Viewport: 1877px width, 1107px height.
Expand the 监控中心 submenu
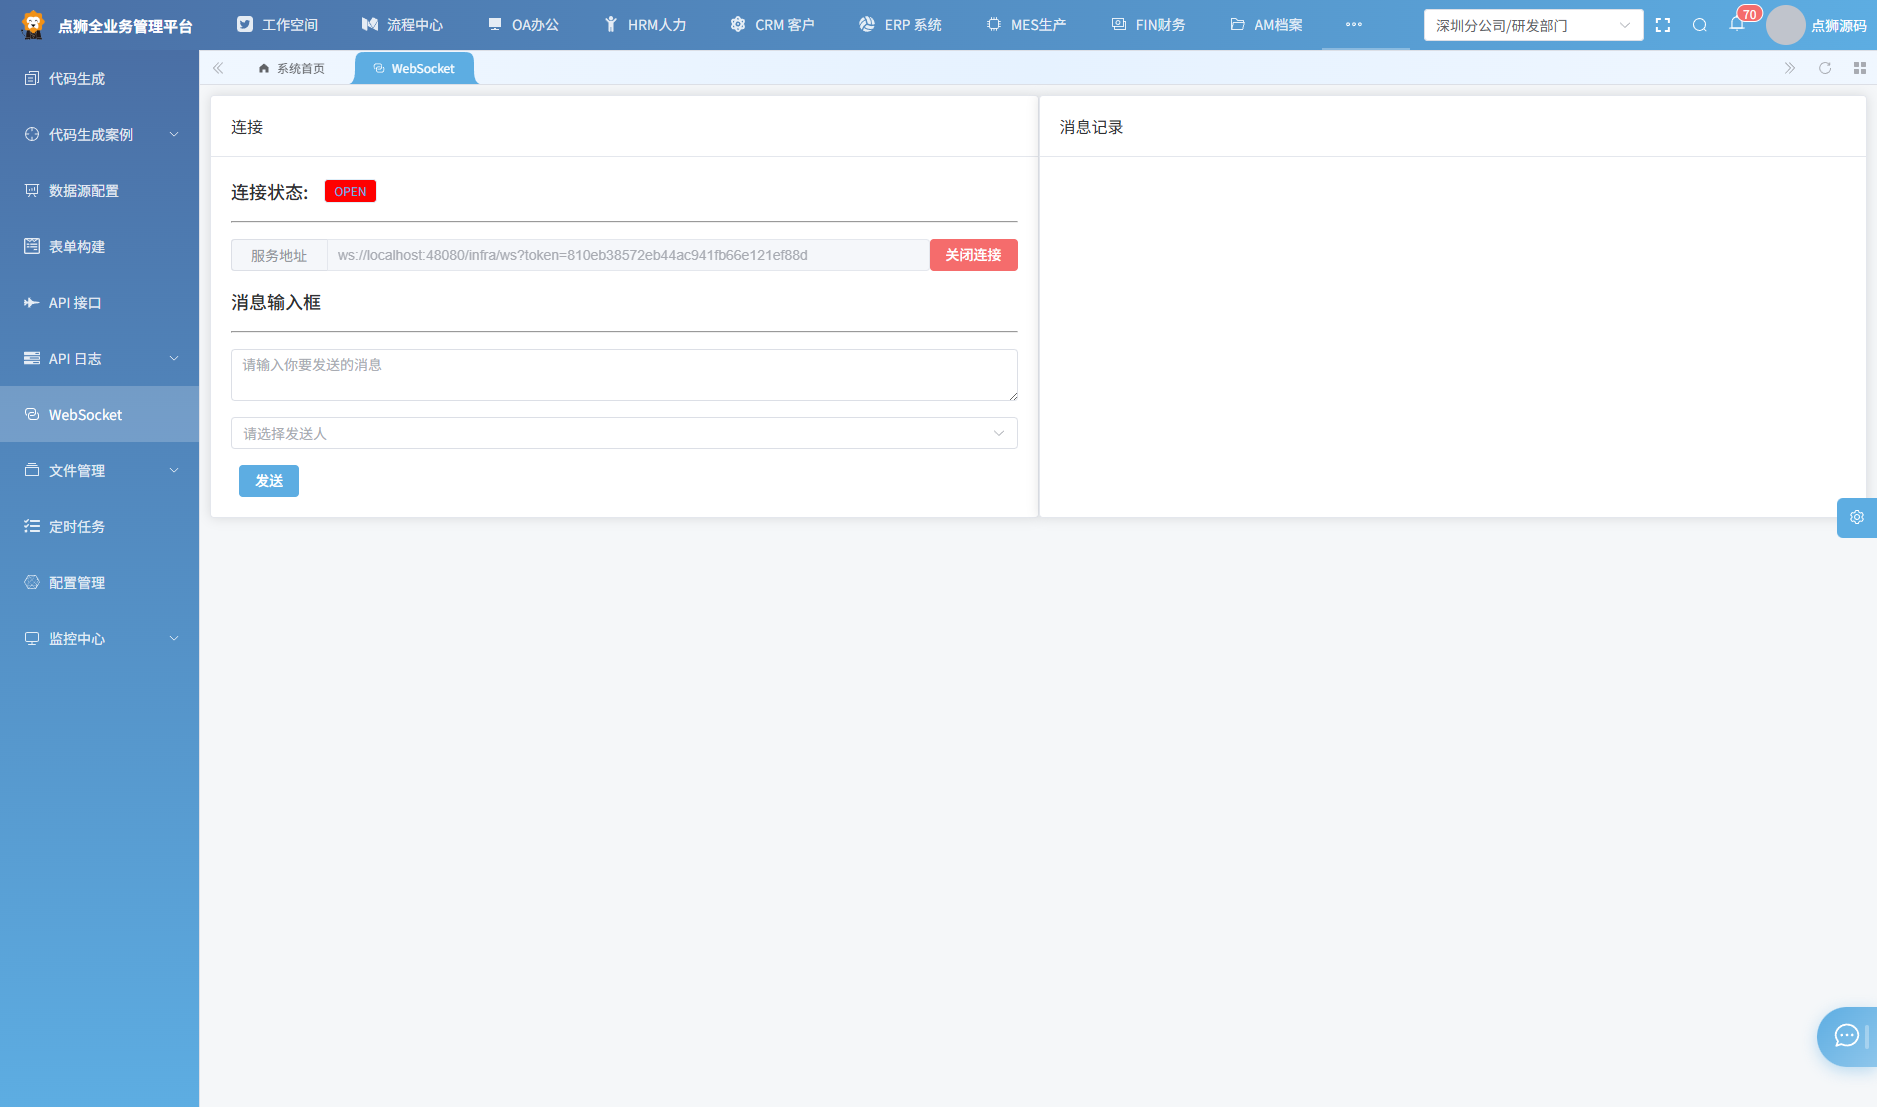pos(99,638)
